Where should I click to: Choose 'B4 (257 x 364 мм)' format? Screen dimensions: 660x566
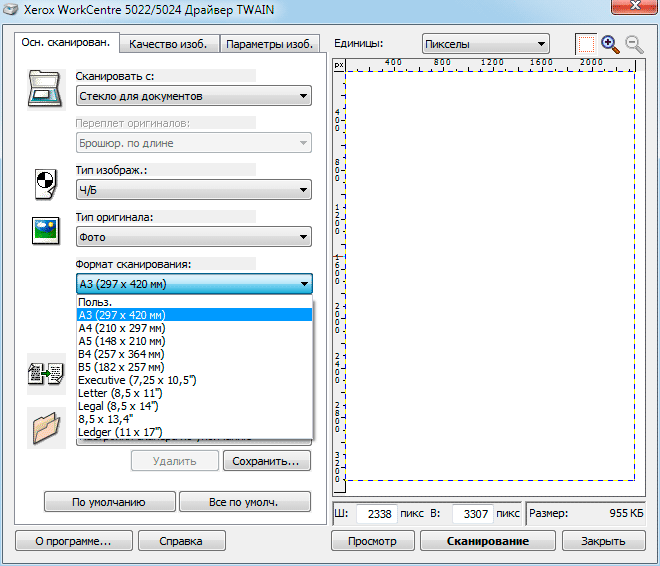pos(194,354)
